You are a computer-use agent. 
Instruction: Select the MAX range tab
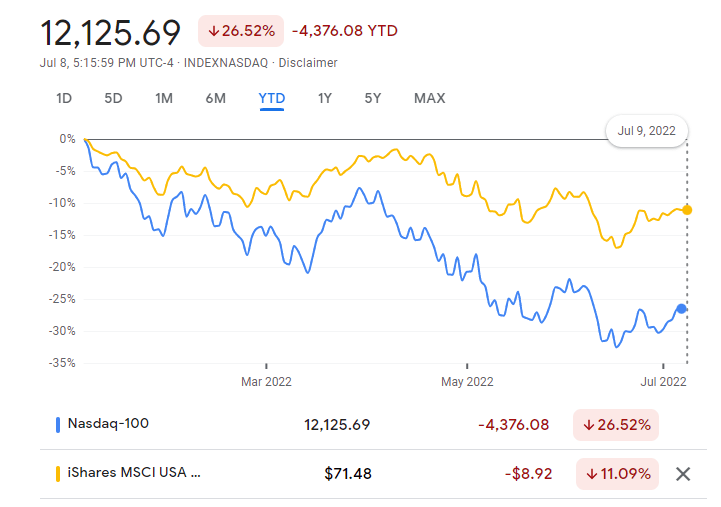430,98
